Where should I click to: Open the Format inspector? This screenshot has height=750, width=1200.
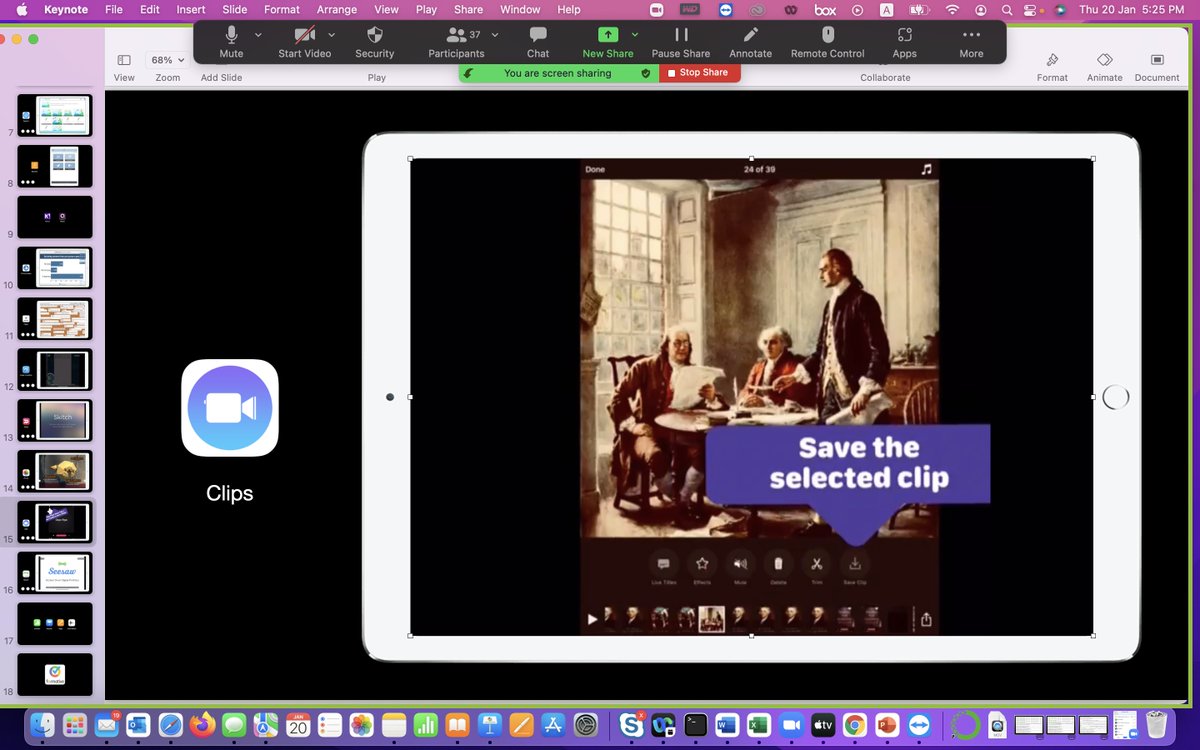[x=1052, y=66]
